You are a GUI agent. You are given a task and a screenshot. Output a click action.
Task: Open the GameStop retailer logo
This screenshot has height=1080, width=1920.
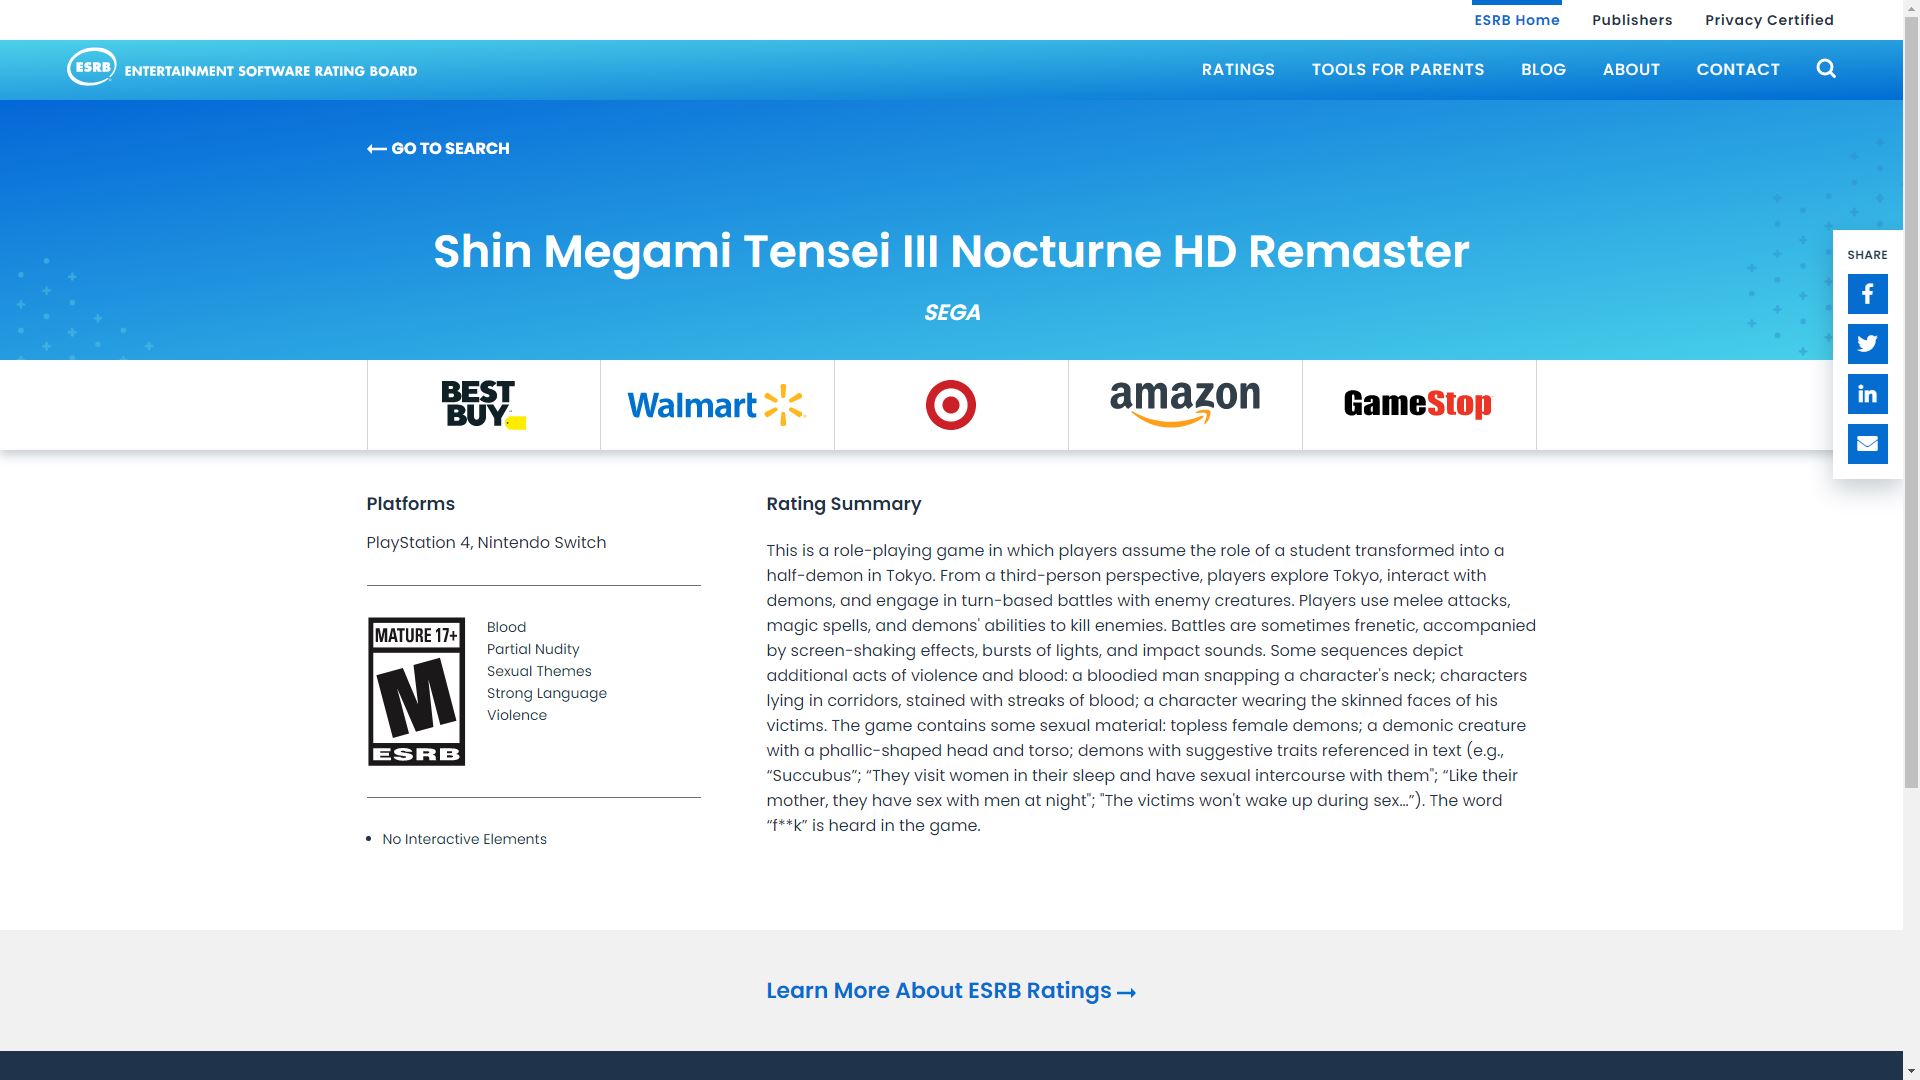click(x=1417, y=404)
